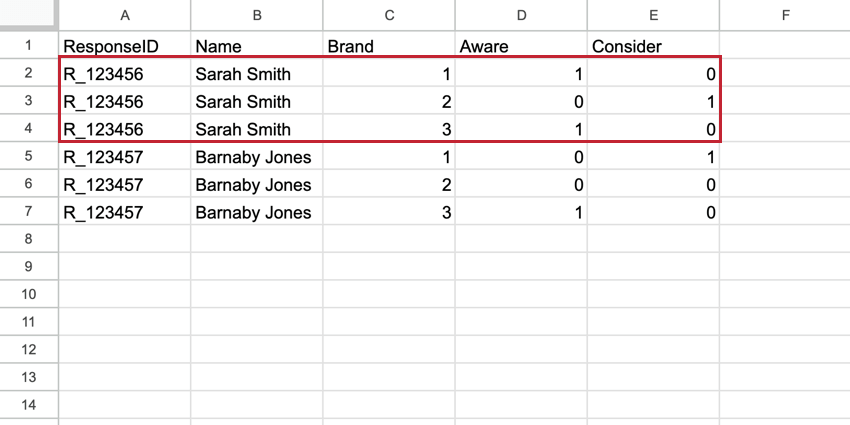The image size is (850, 425).
Task: Select the Aware header cell
Action: pos(521,46)
